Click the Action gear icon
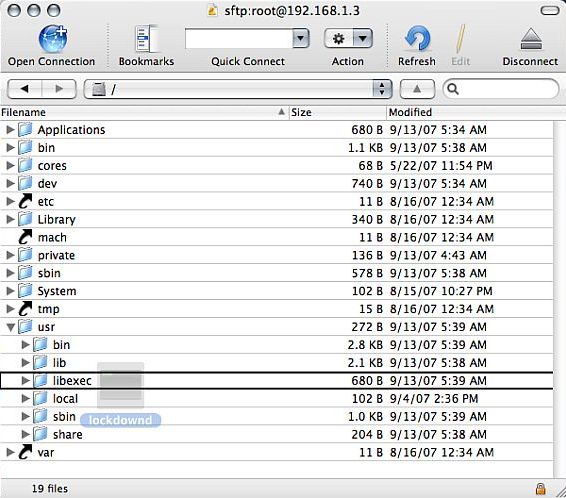The width and height of the screenshot is (566, 498). [339, 38]
